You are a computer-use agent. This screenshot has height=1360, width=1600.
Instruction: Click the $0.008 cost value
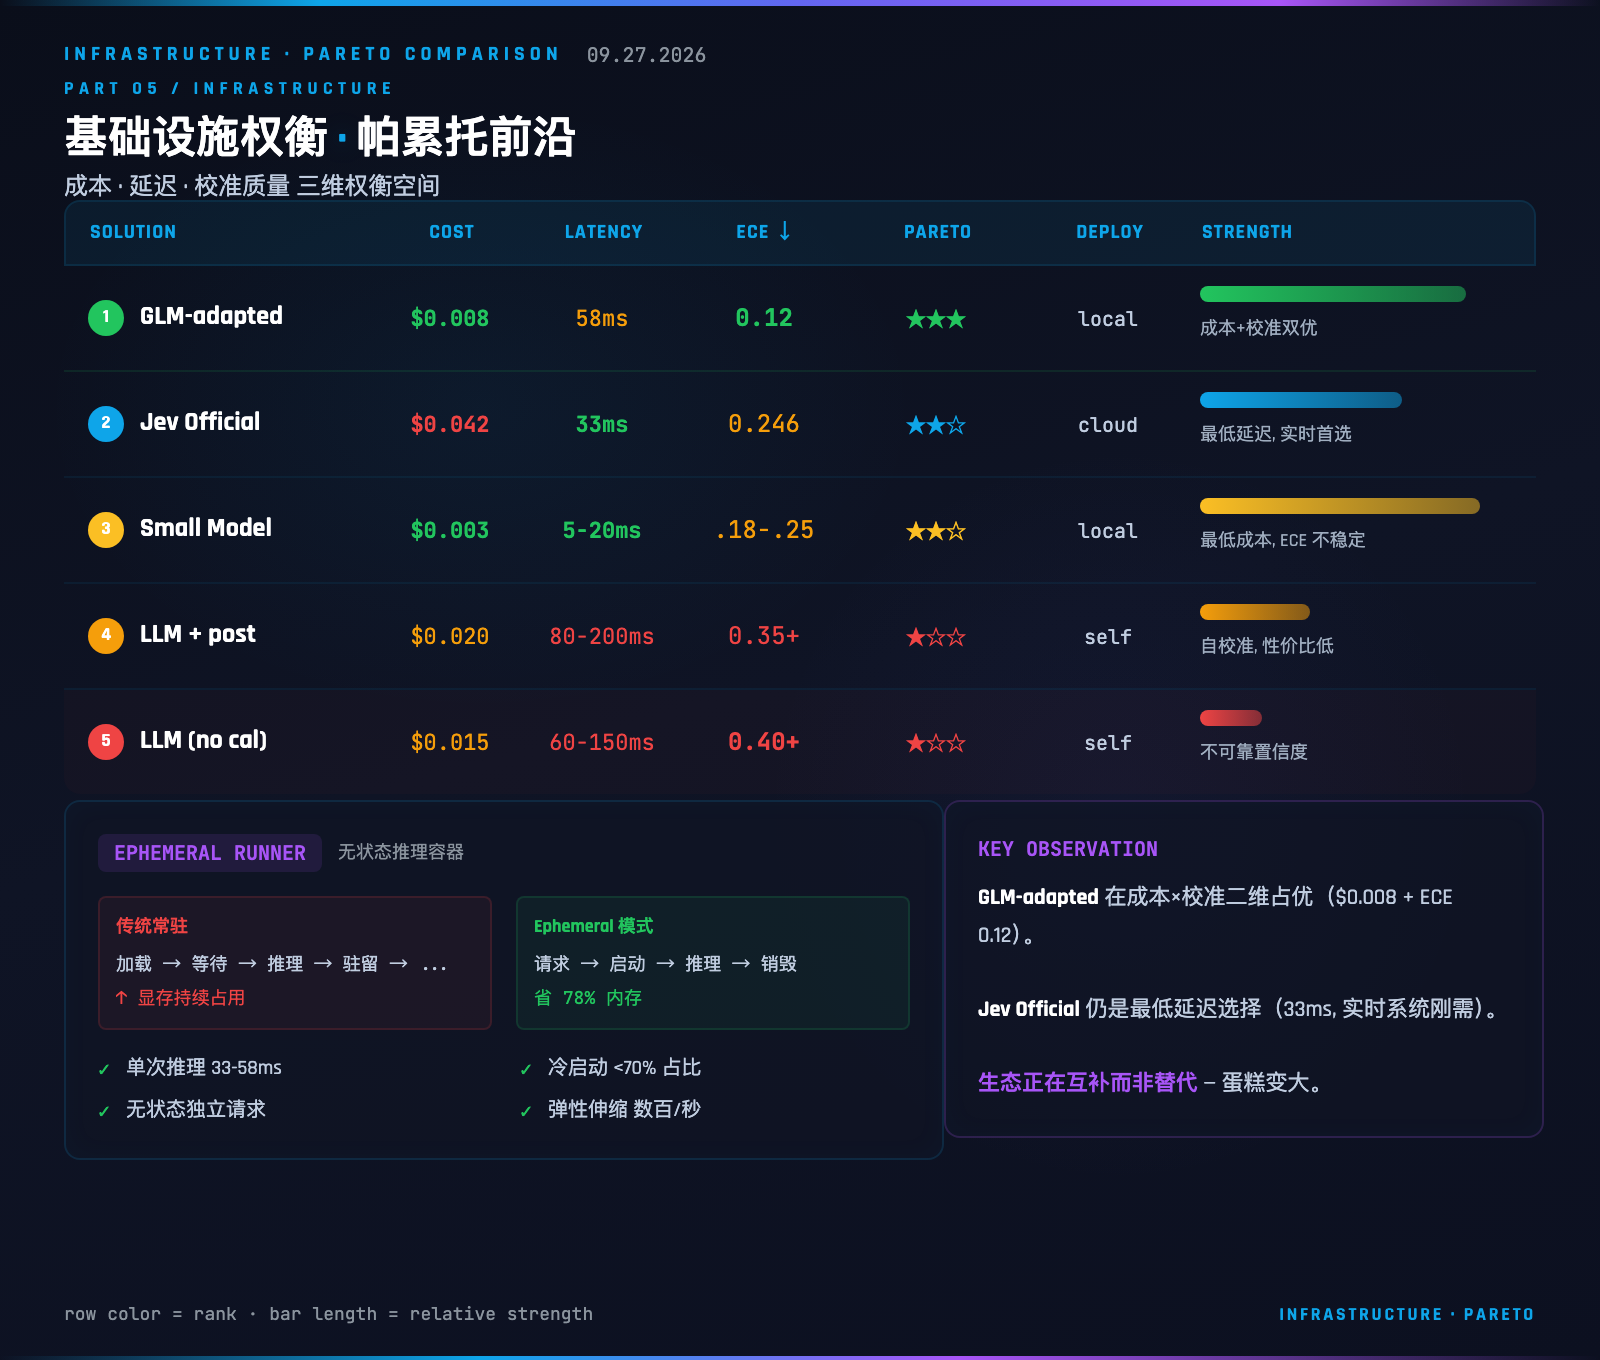[450, 319]
